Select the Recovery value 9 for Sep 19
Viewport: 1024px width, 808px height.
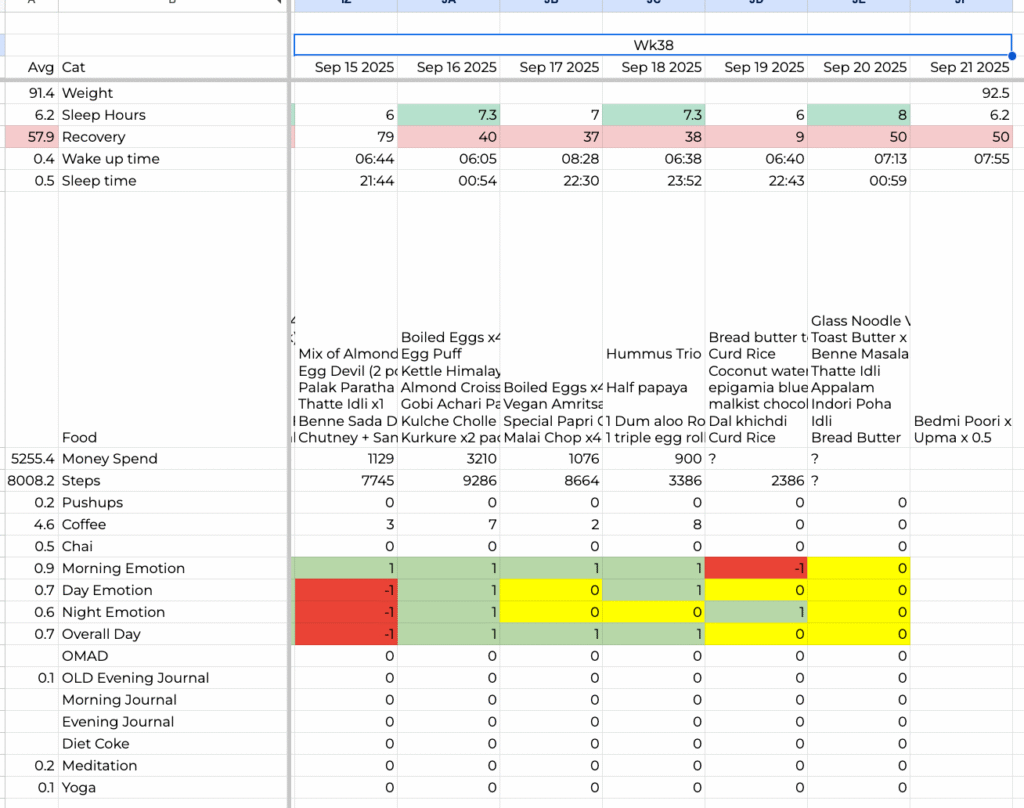(x=756, y=137)
